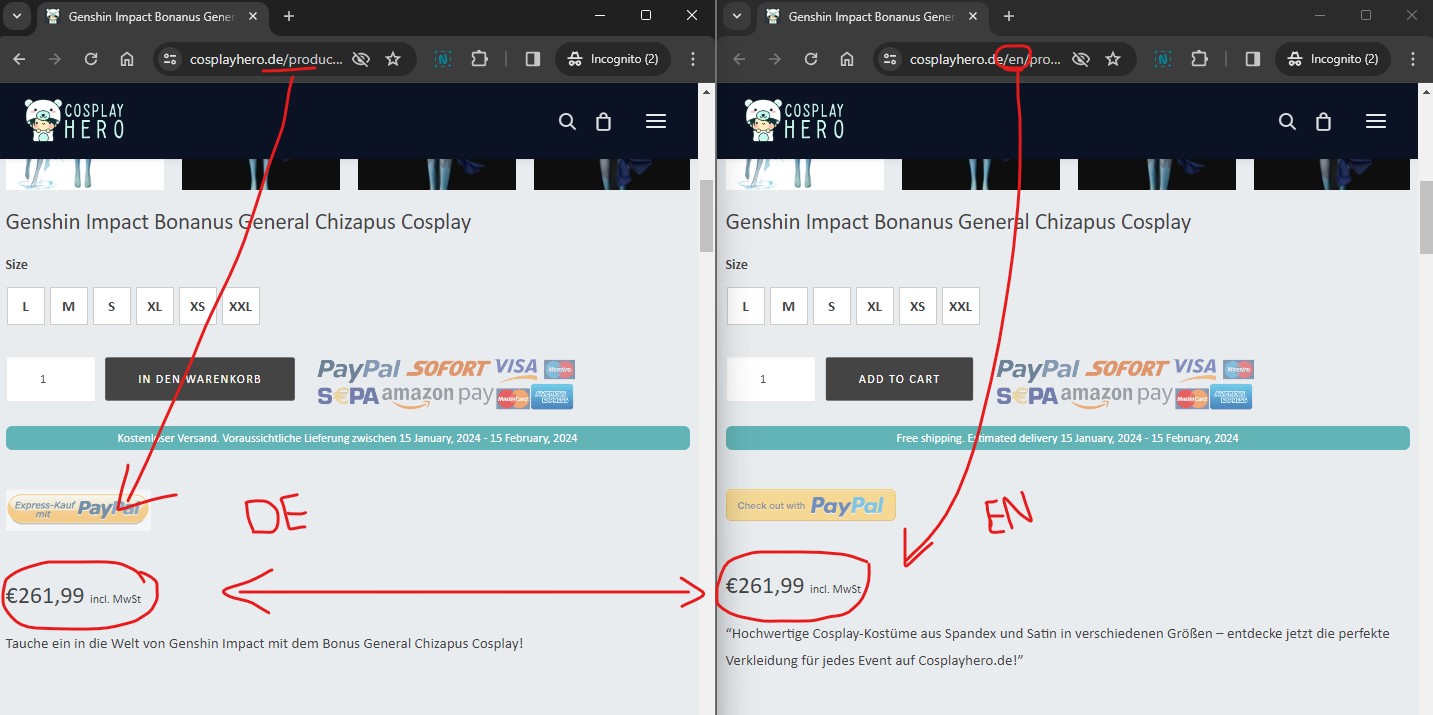Click Check out with PayPal button
The width and height of the screenshot is (1433, 715).
click(x=811, y=505)
